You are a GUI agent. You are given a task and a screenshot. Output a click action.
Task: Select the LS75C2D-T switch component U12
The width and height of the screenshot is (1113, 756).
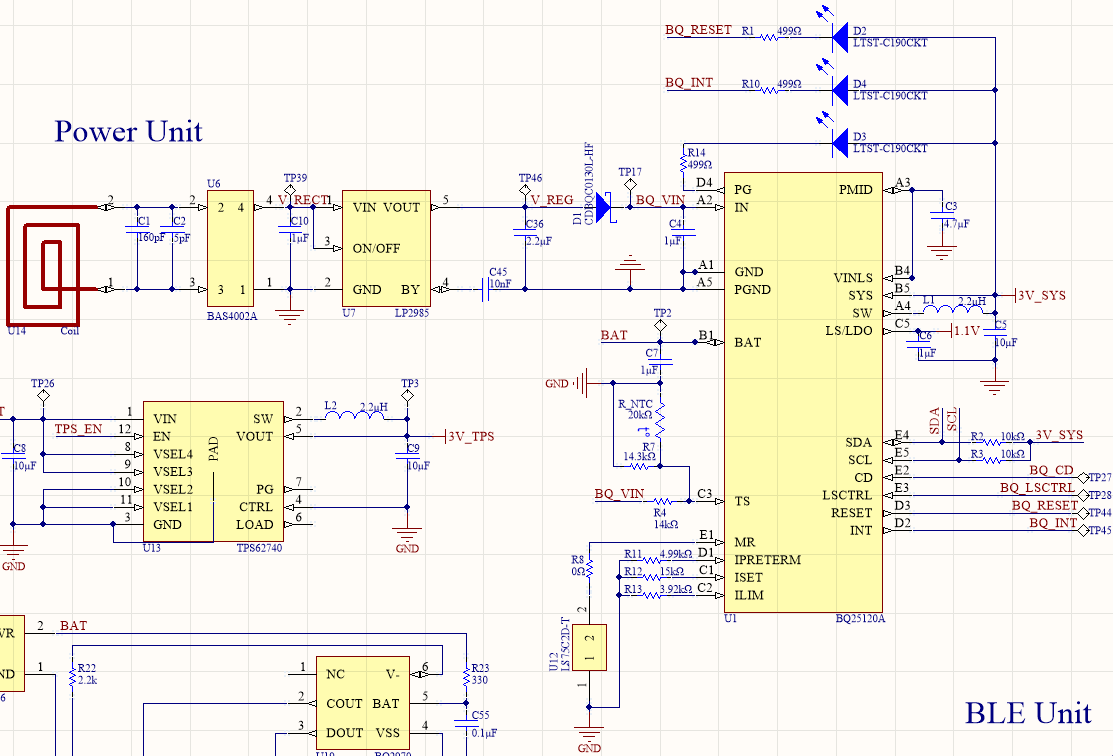click(x=589, y=647)
